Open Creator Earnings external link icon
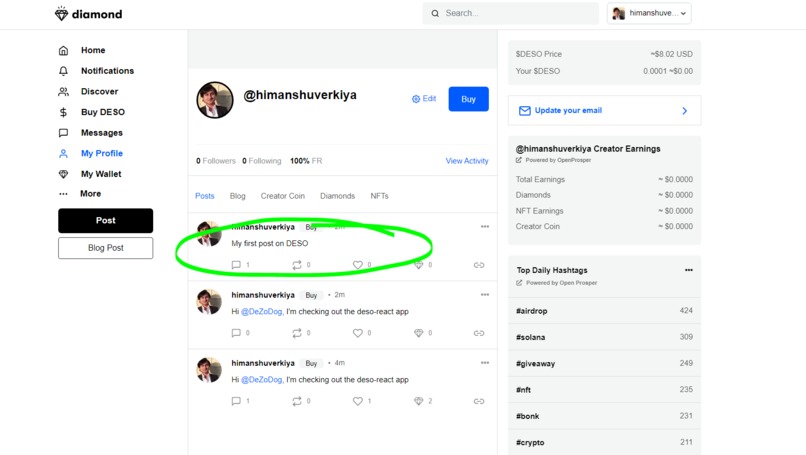 point(519,160)
